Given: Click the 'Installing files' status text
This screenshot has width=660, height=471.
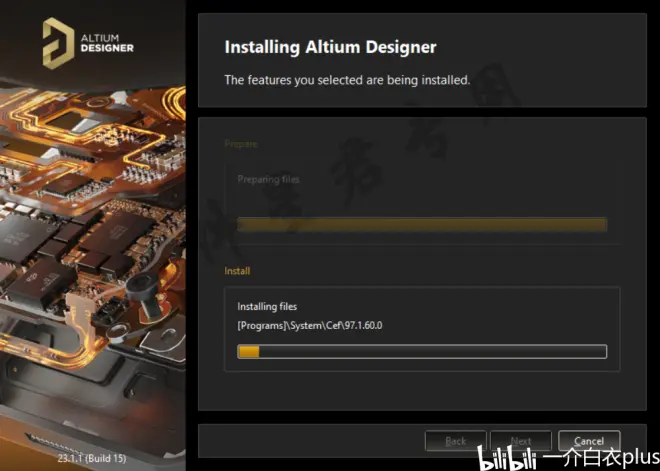Looking at the screenshot, I should (267, 306).
